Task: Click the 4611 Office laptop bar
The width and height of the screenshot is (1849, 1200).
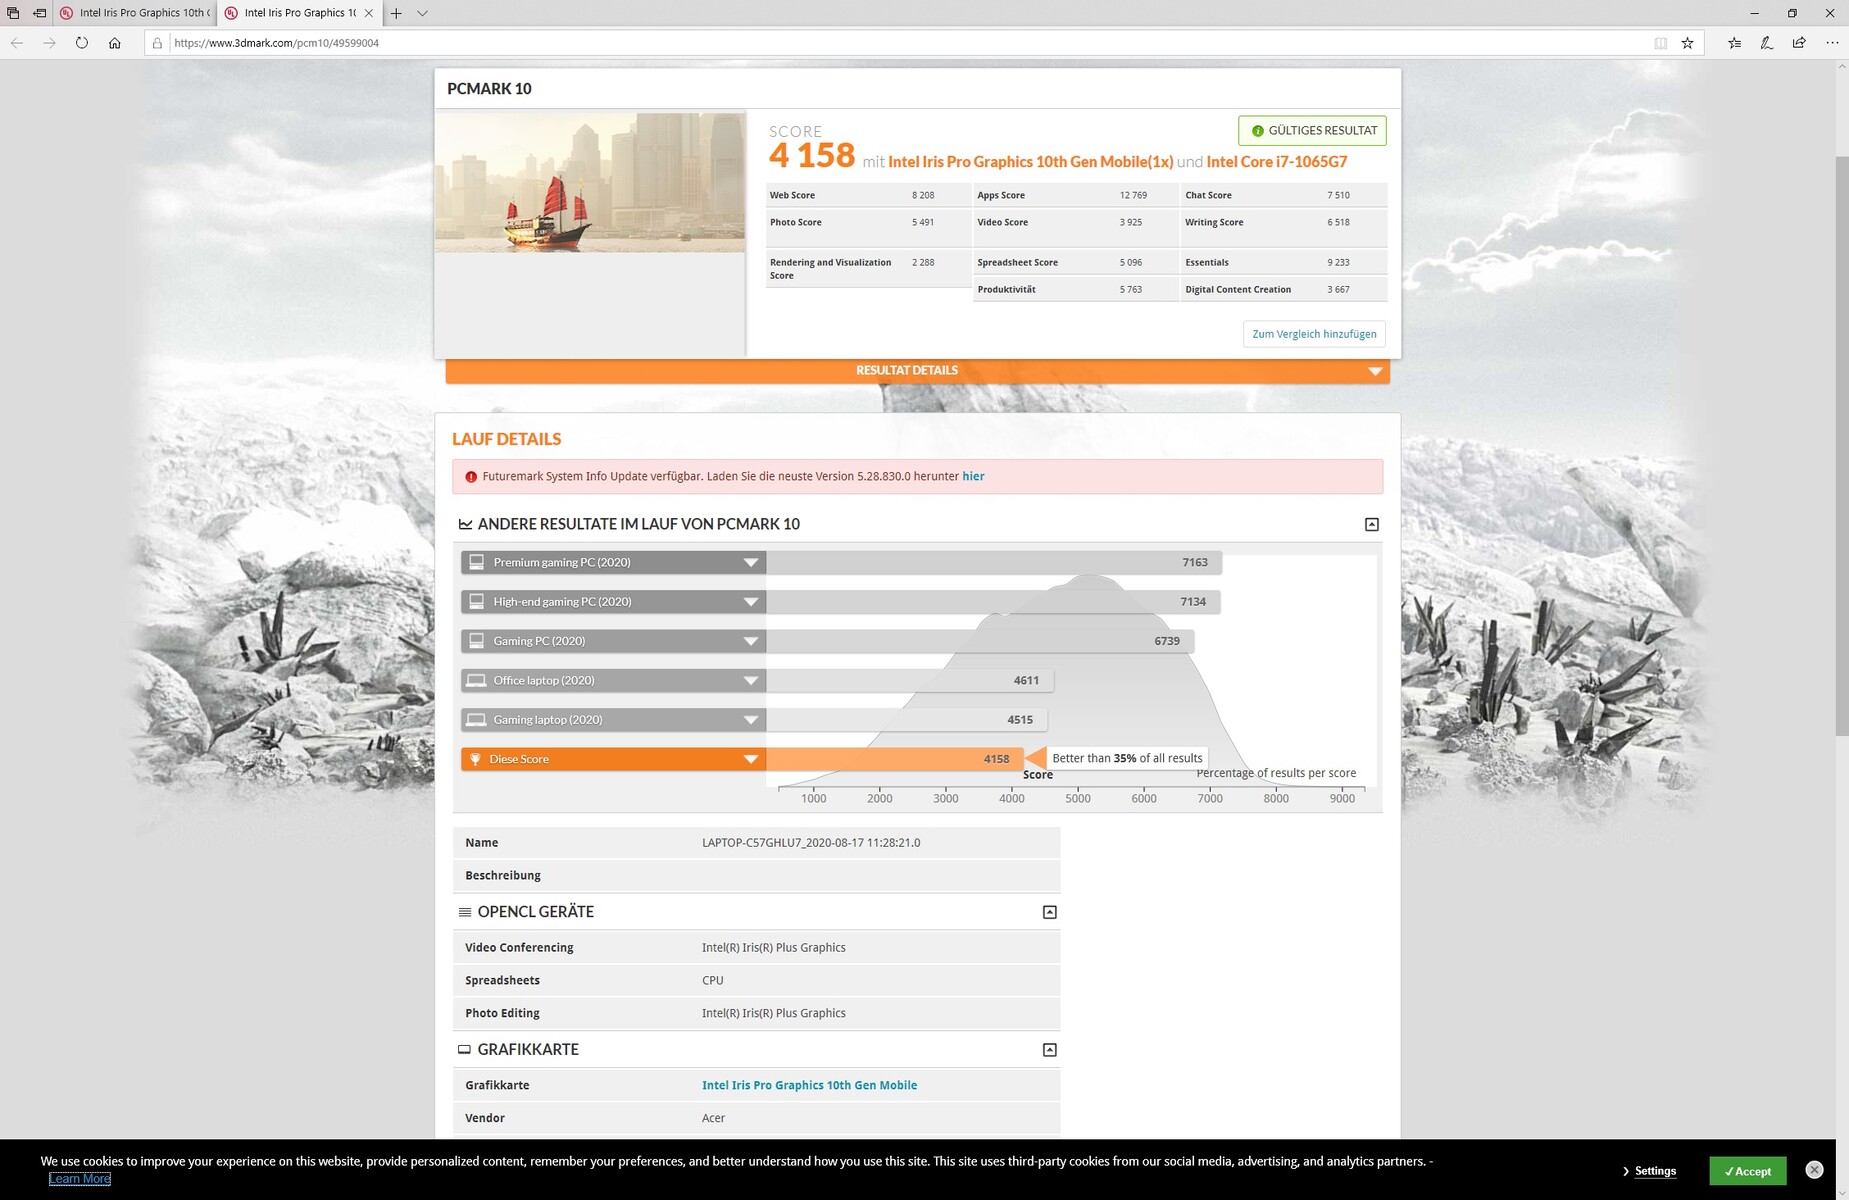Action: [x=910, y=680]
